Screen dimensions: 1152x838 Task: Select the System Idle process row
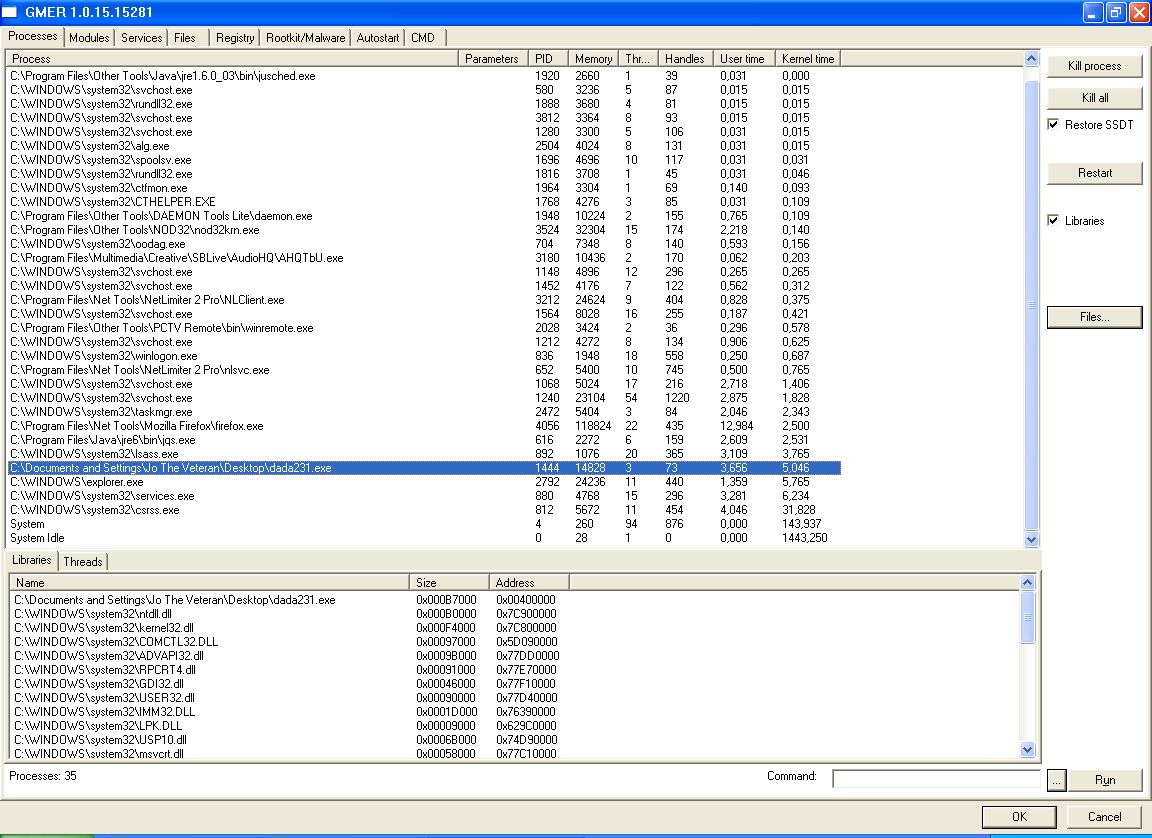coord(424,538)
